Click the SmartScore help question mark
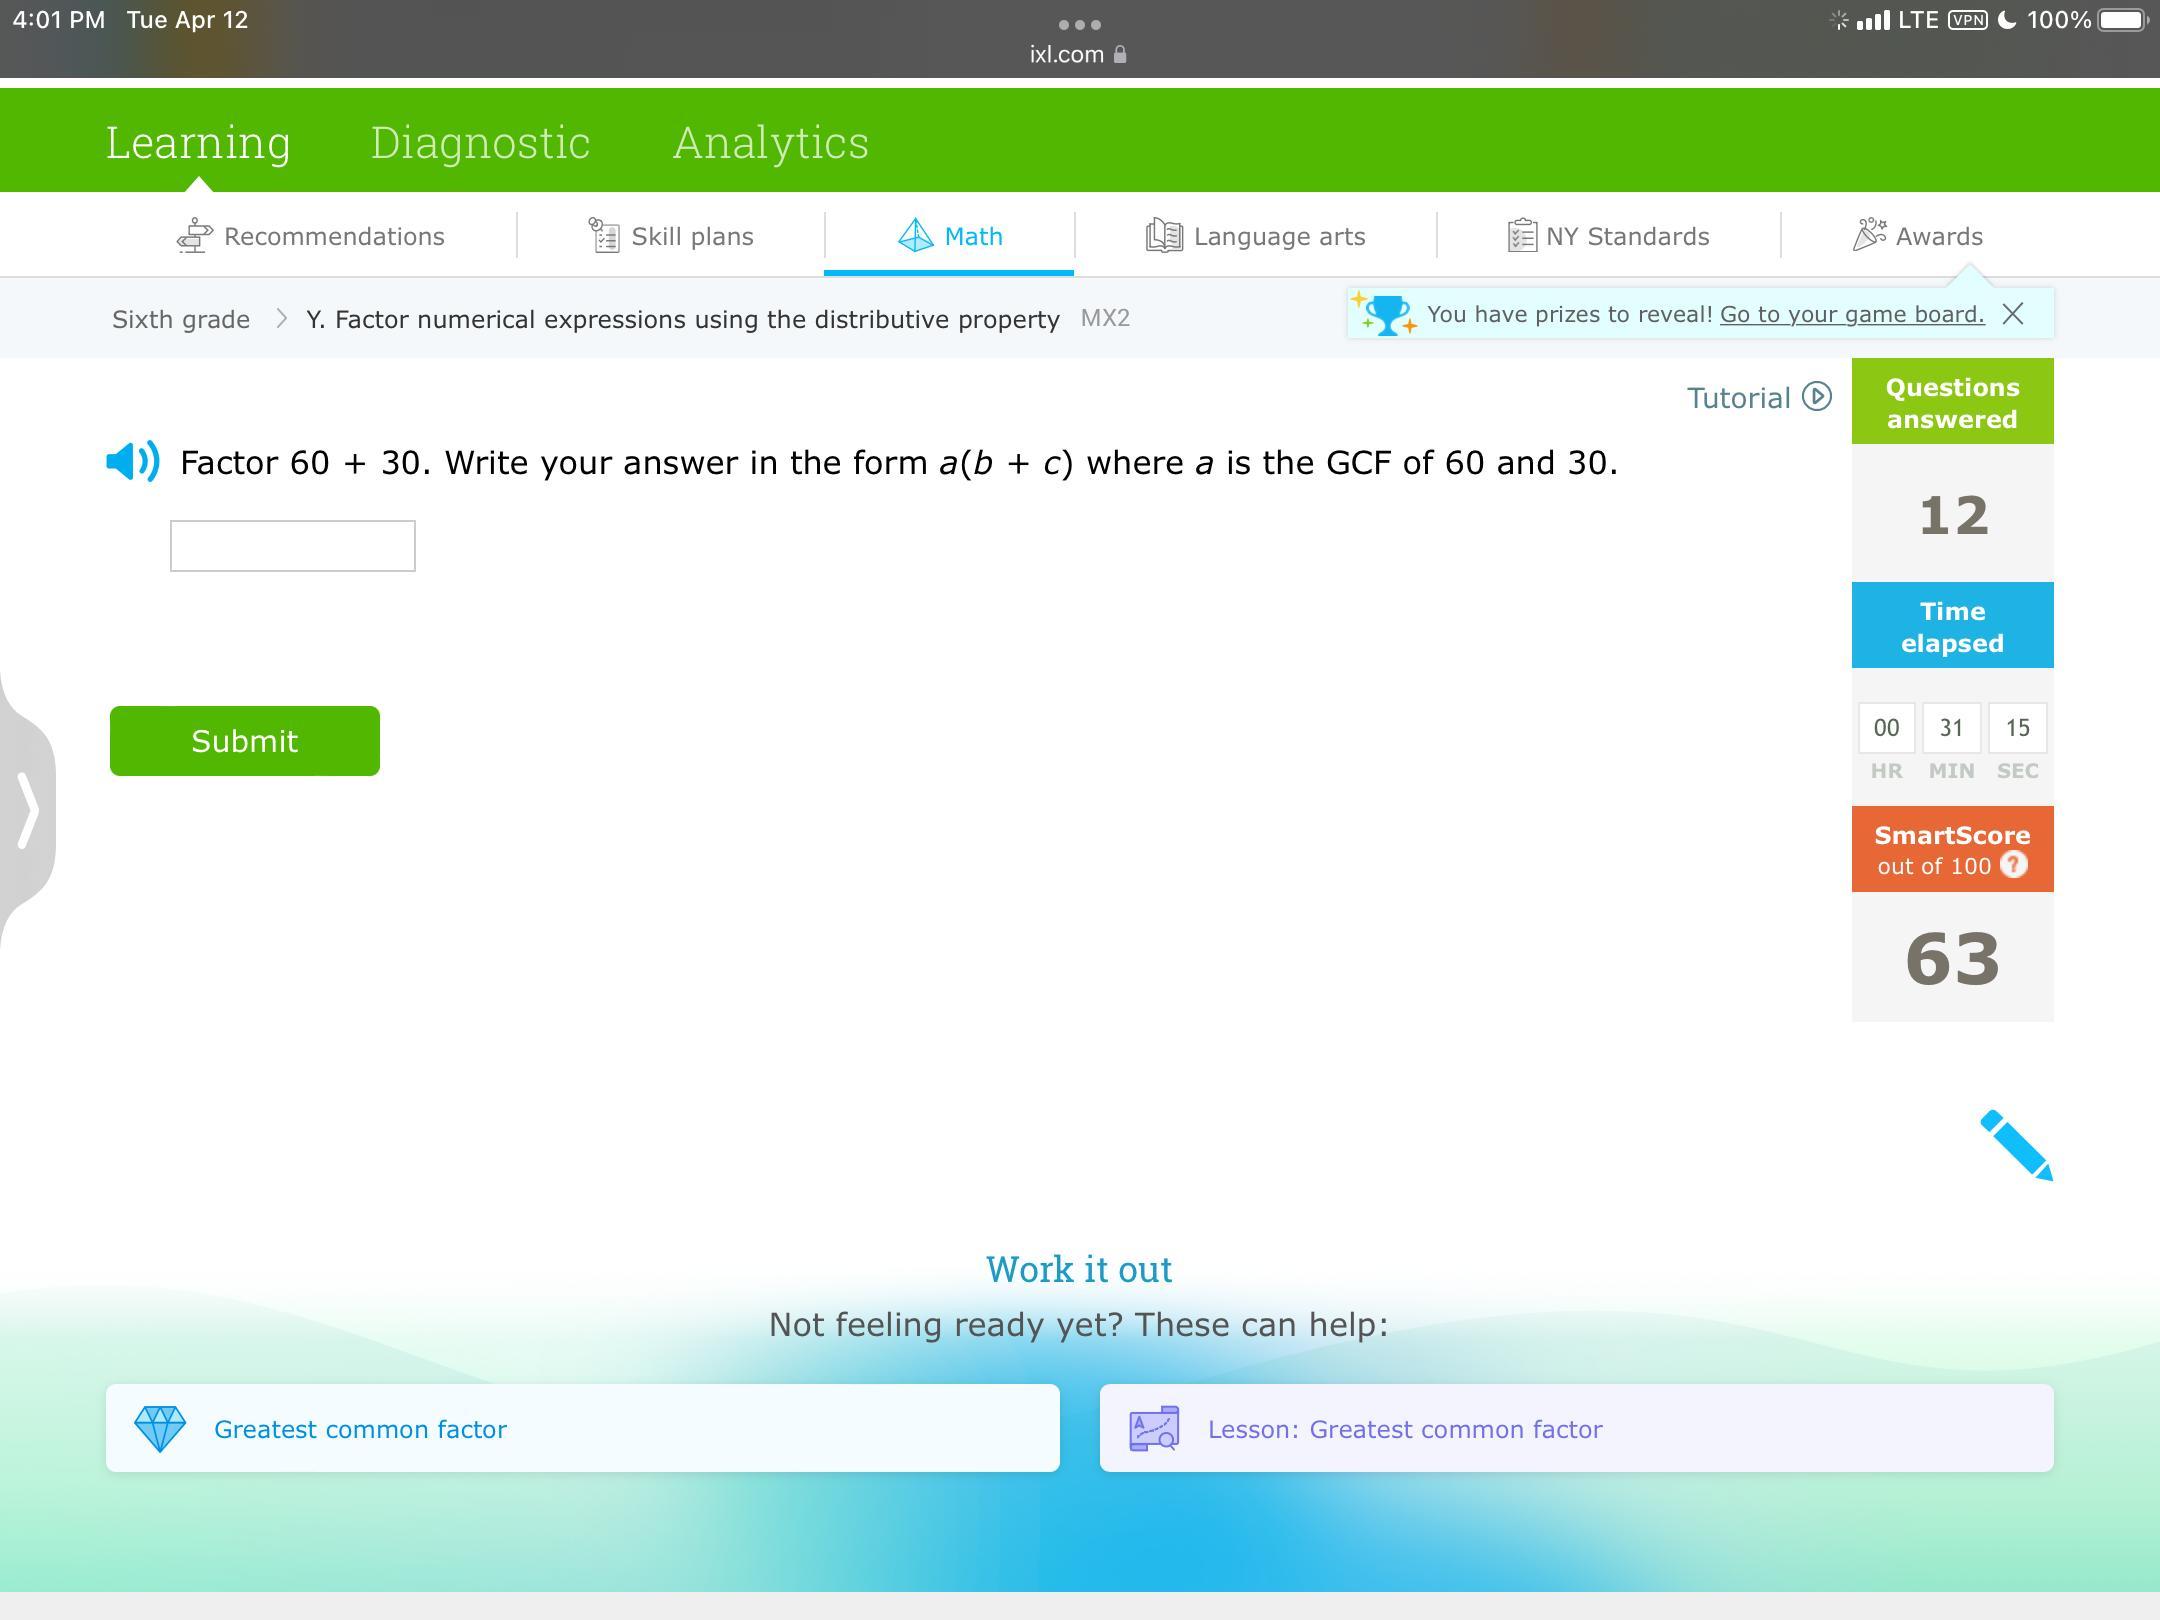The width and height of the screenshot is (2160, 1620). point(2013,865)
